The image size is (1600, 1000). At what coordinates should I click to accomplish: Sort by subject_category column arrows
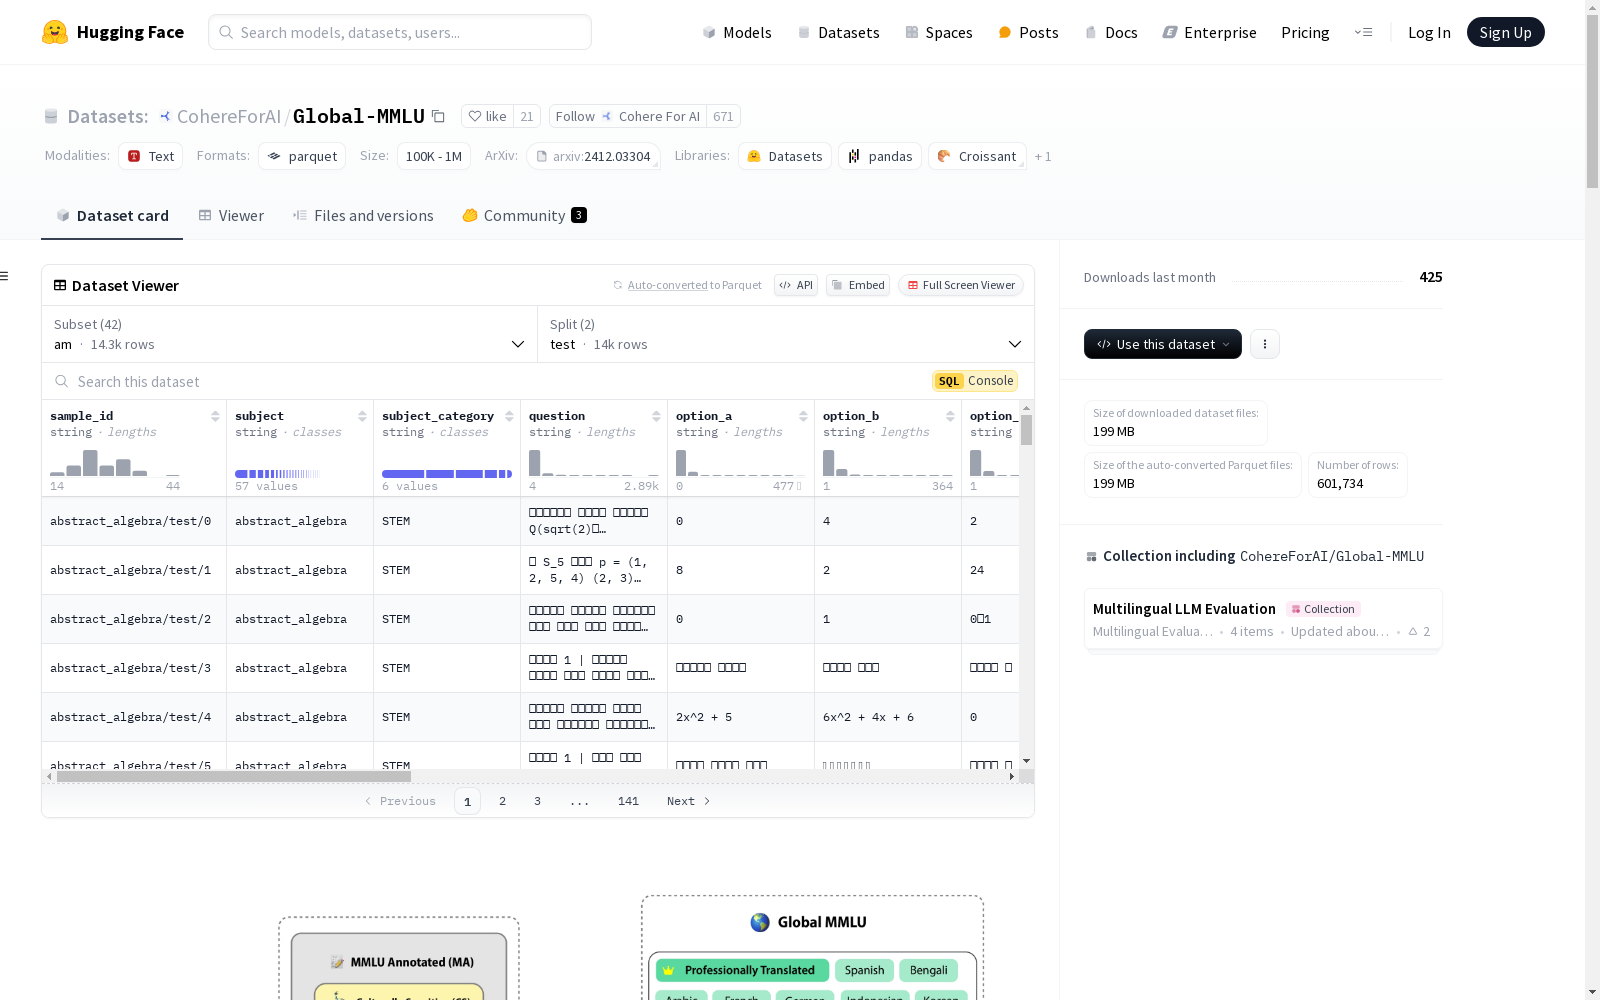[x=509, y=416]
